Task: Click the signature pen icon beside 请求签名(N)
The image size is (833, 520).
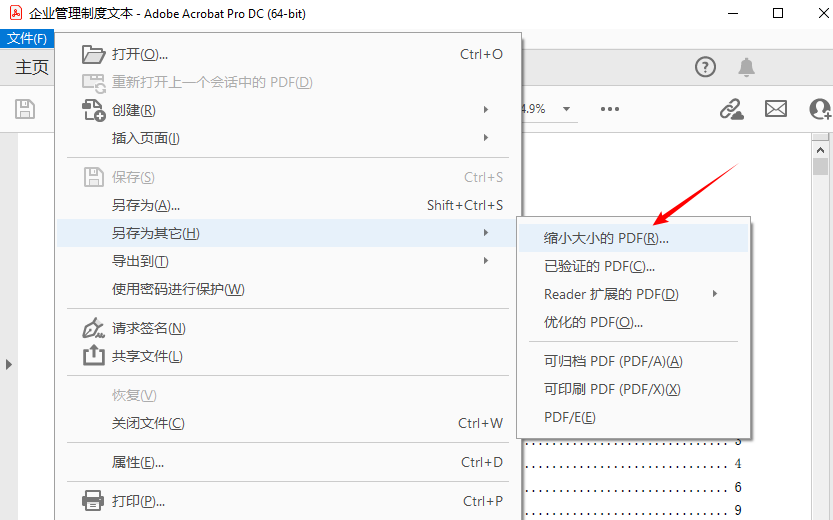Action: pyautogui.click(x=94, y=328)
